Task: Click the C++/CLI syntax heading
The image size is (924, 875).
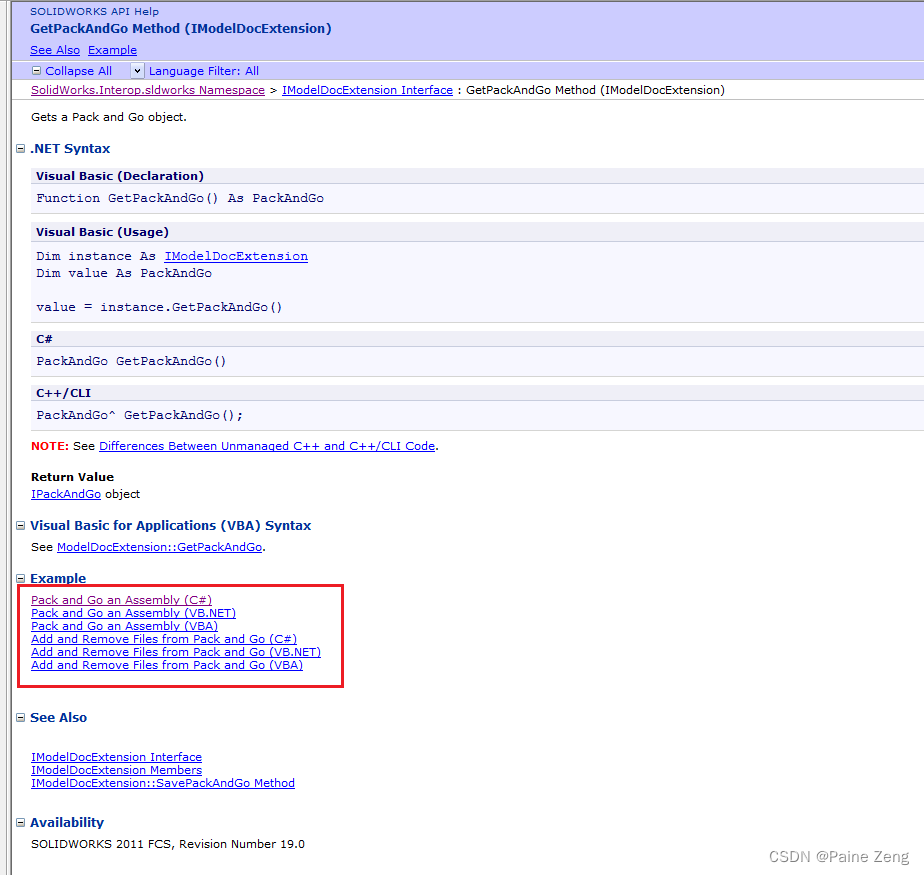Action: [x=63, y=393]
